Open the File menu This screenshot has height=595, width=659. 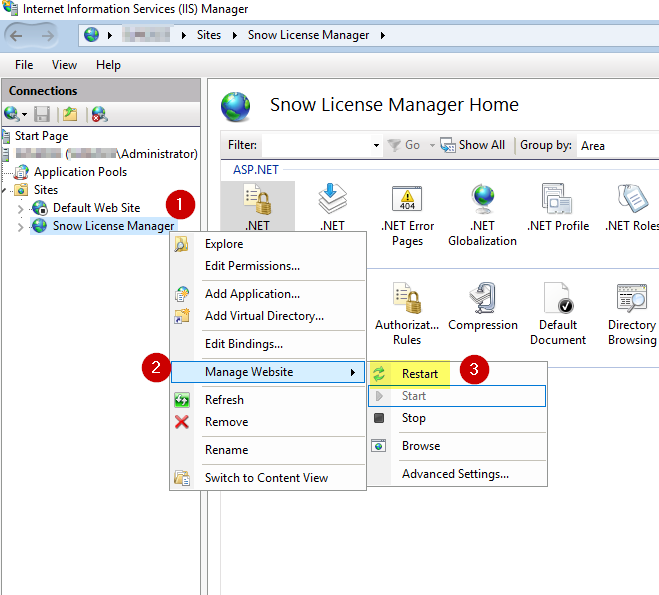(x=24, y=65)
